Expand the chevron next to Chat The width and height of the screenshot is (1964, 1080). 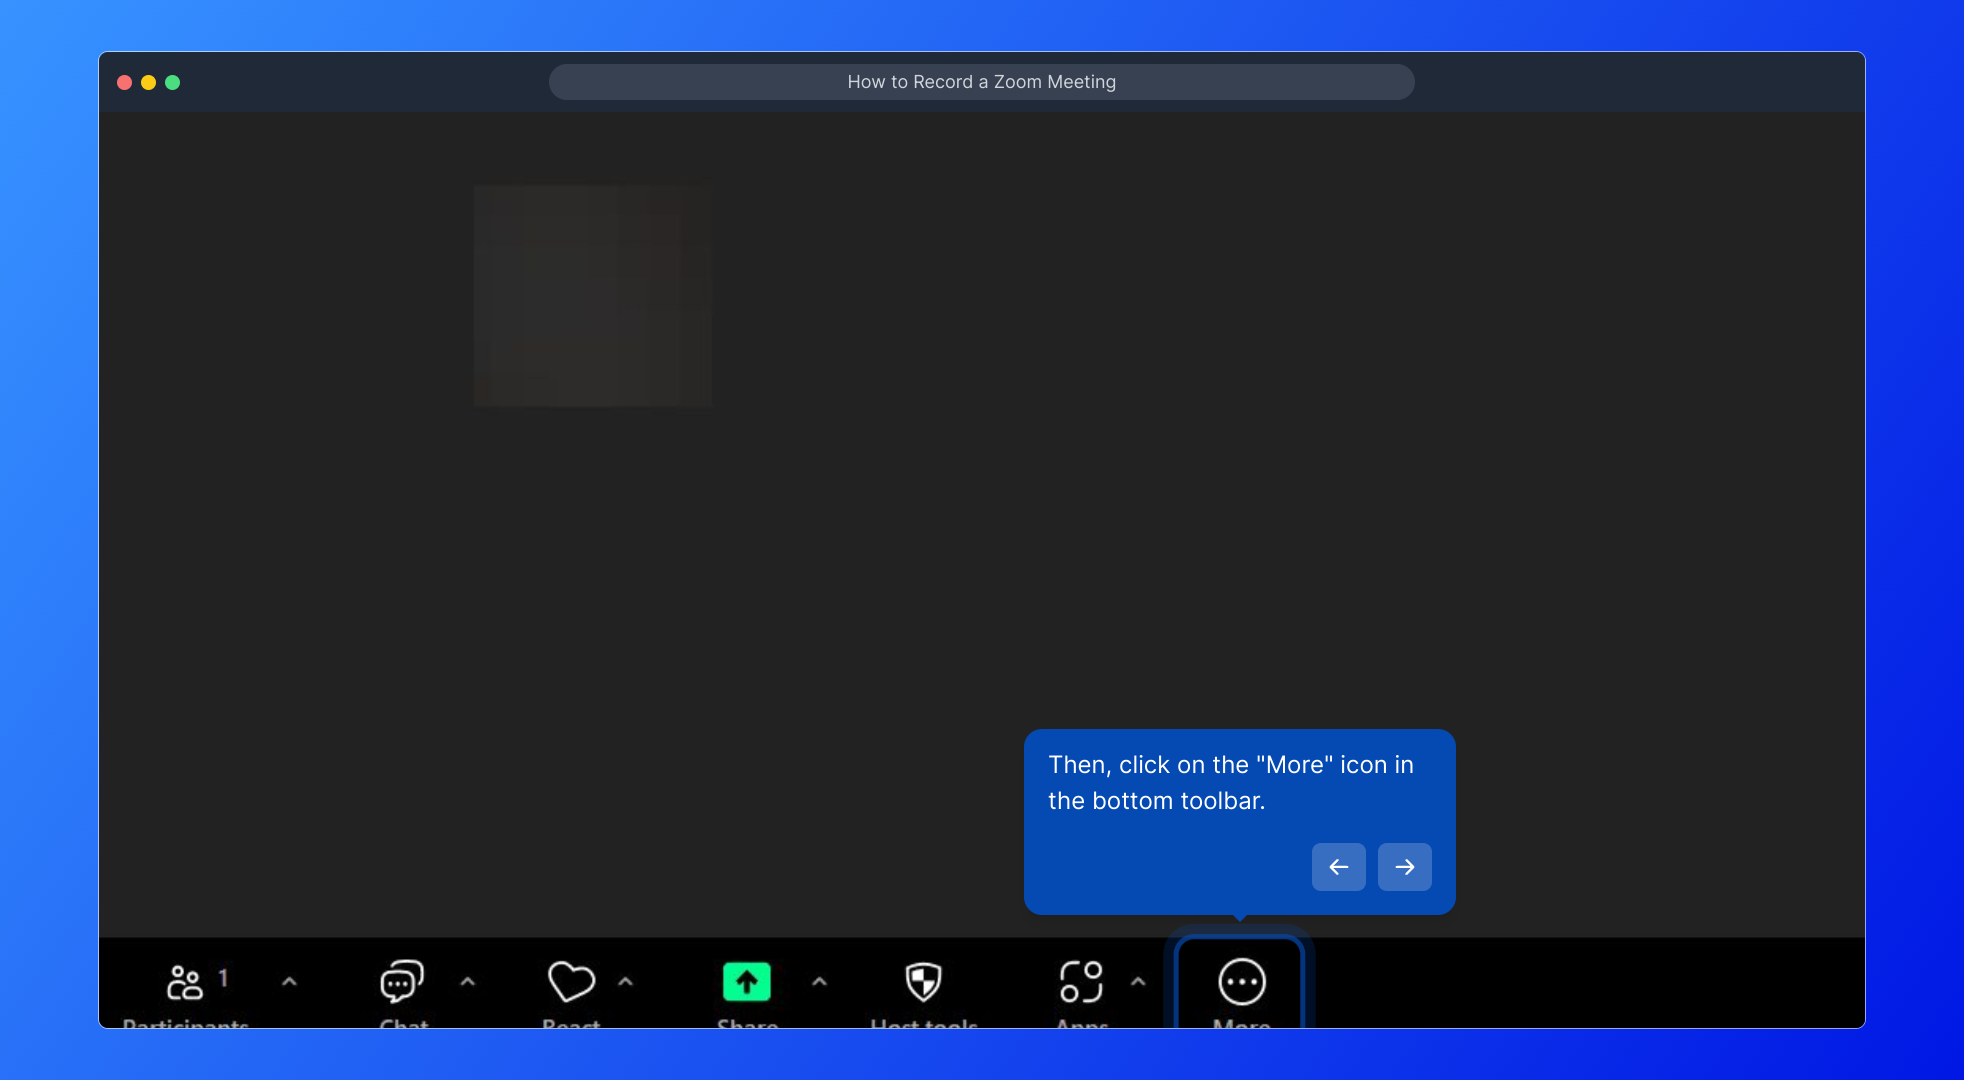tap(467, 982)
